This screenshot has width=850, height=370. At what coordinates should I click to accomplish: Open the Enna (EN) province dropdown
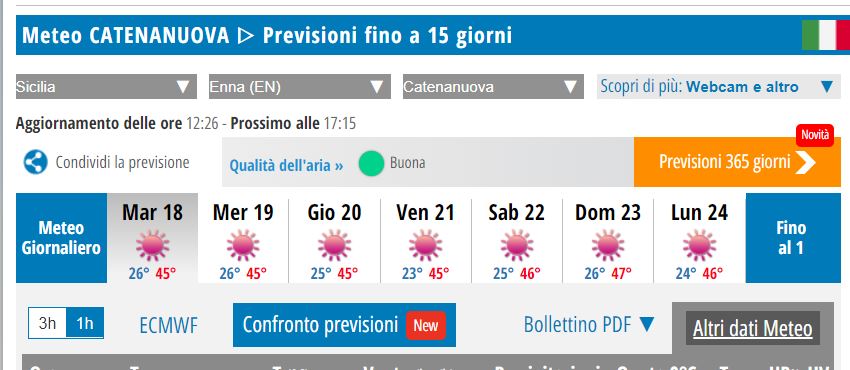(x=300, y=87)
